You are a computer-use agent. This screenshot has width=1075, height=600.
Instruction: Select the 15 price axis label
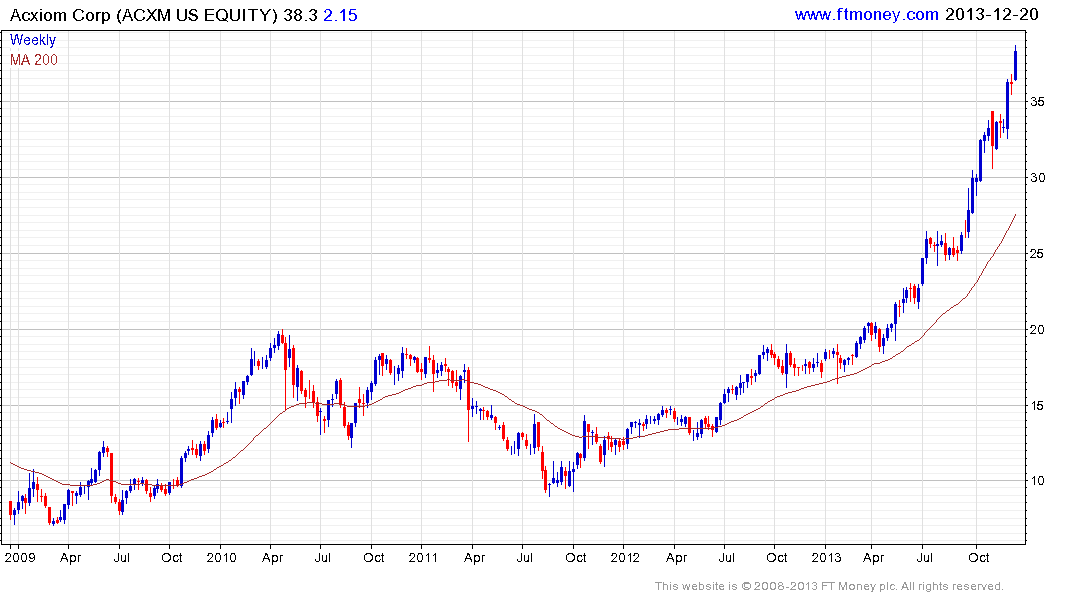point(1037,406)
